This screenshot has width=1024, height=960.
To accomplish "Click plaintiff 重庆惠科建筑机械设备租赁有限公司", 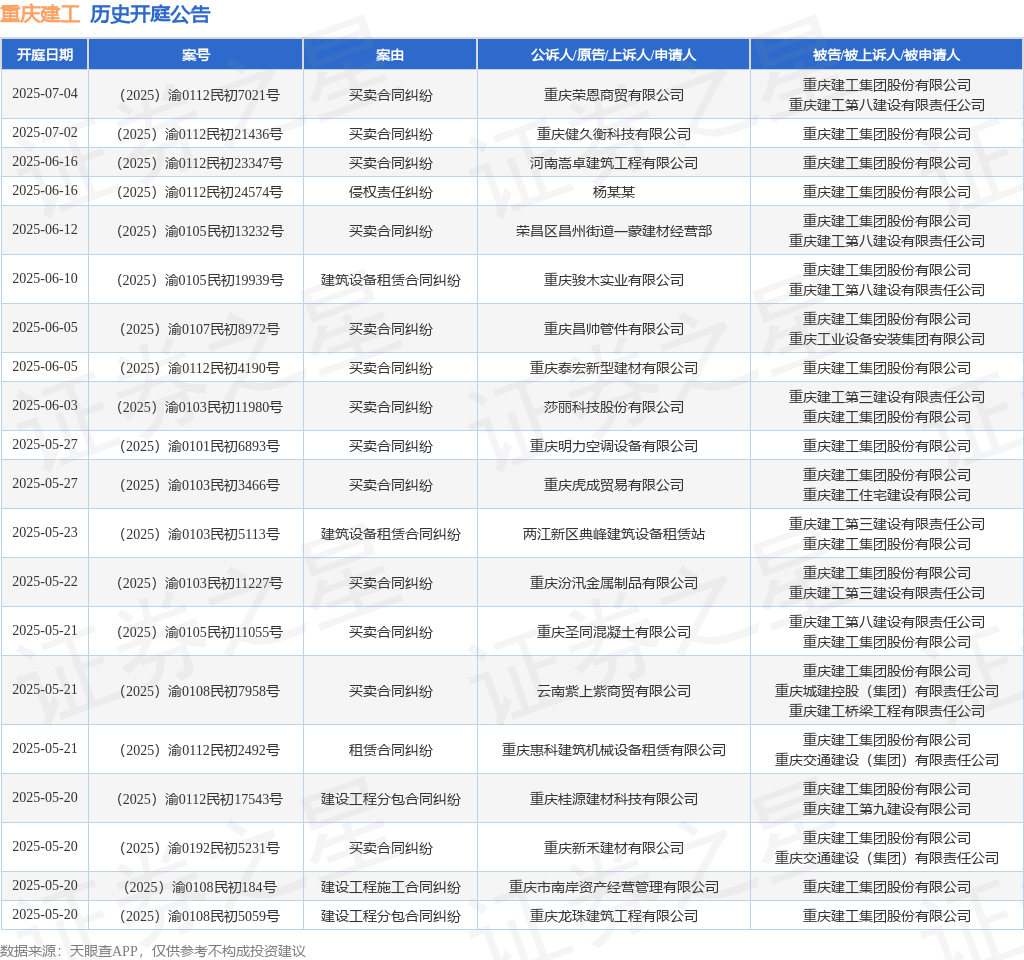I will pos(613,750).
